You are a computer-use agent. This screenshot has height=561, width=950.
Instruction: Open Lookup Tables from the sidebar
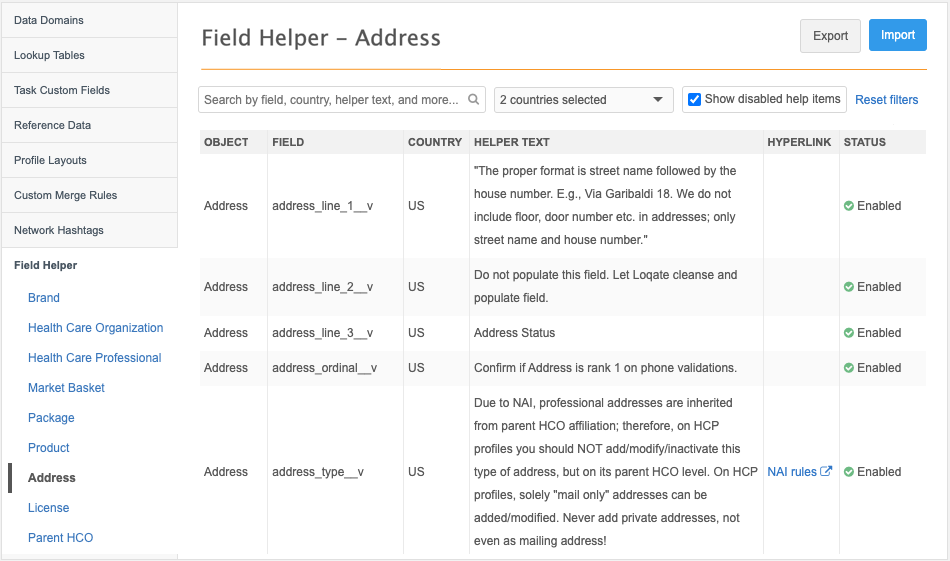[x=49, y=55]
